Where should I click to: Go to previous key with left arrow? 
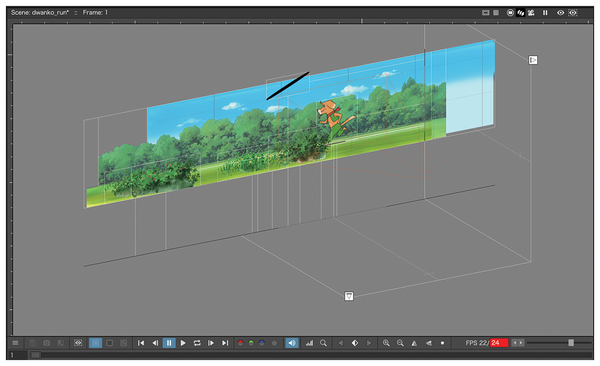click(341, 343)
